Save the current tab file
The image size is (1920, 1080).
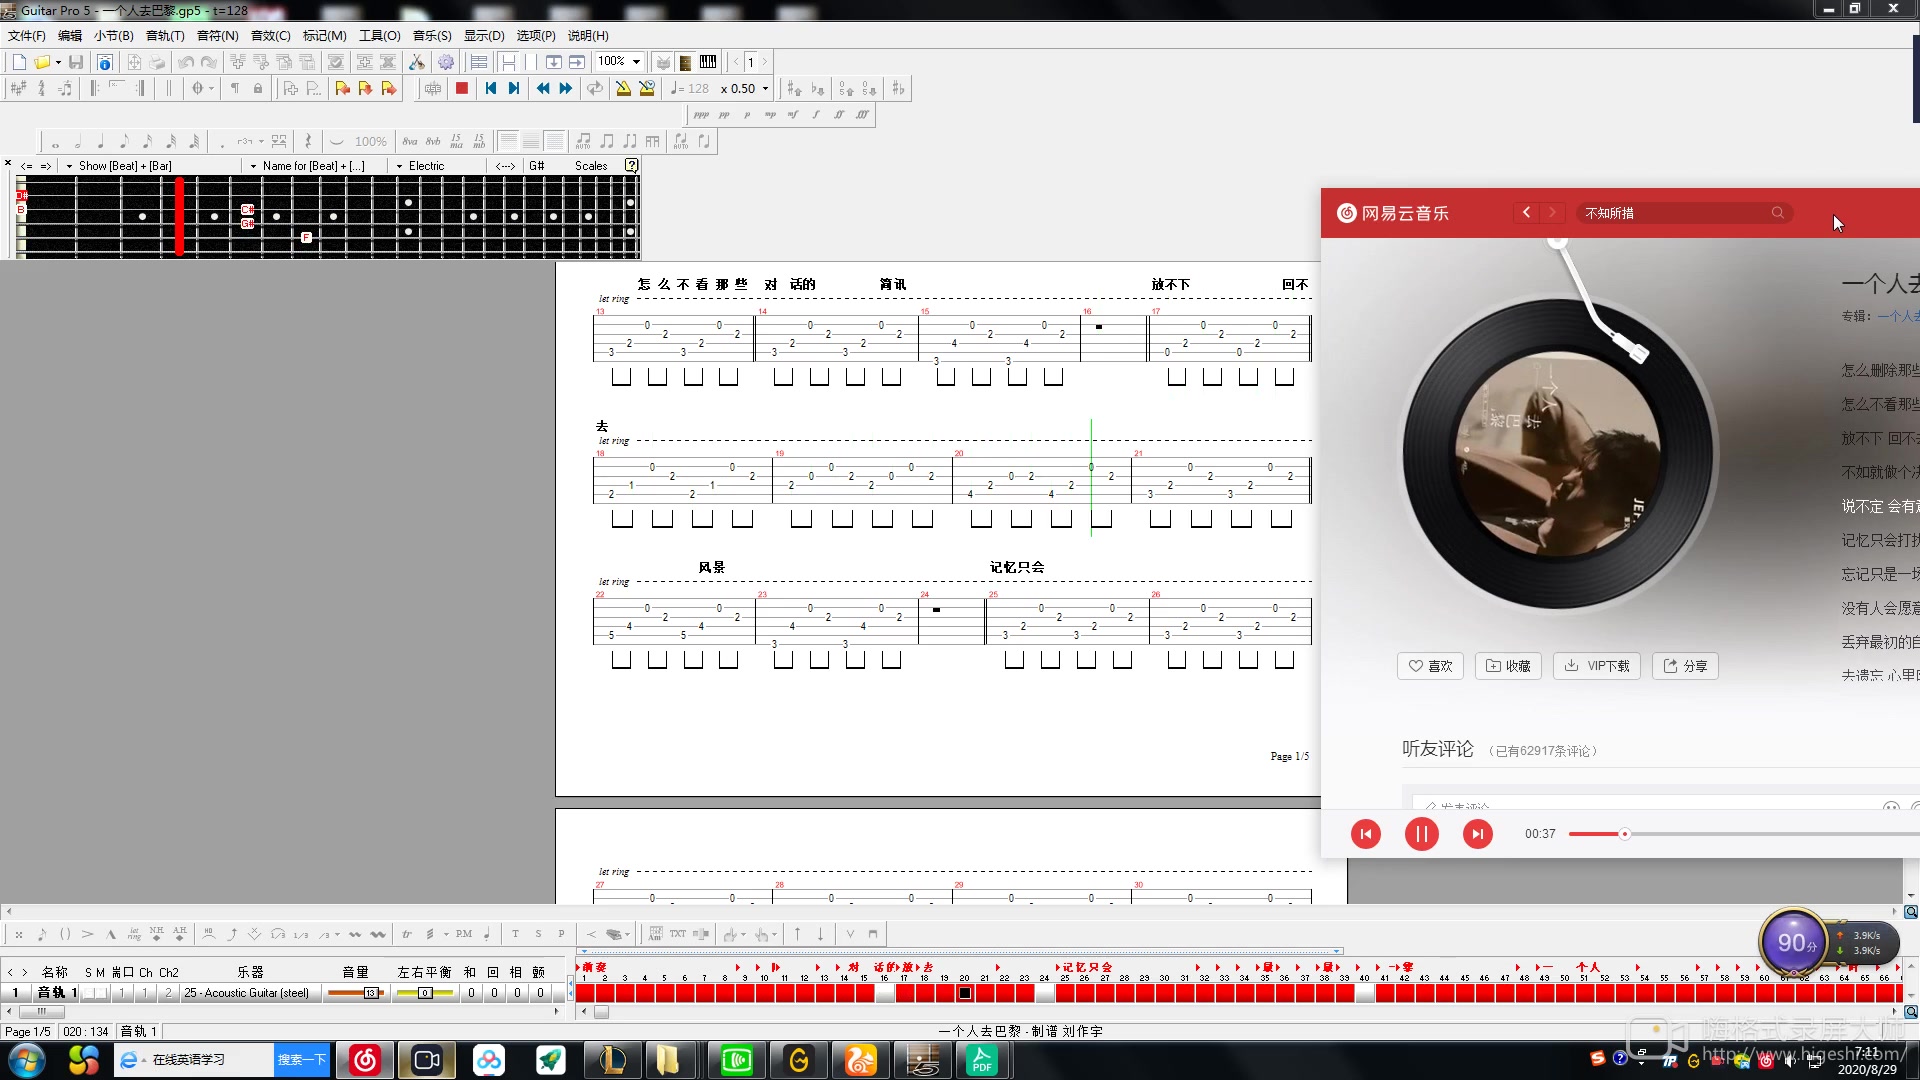click(76, 62)
